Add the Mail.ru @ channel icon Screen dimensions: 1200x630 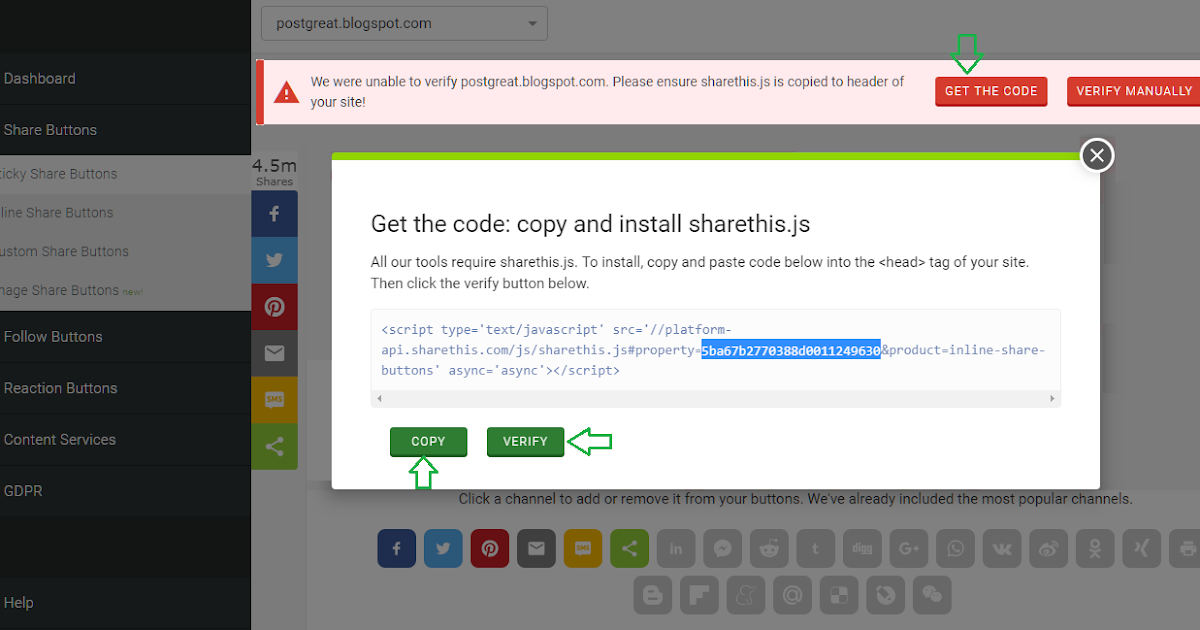[x=792, y=595]
